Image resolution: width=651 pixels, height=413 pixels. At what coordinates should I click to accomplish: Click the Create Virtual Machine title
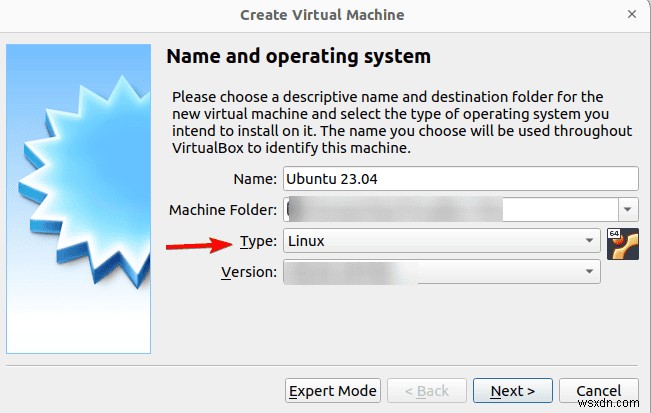pyautogui.click(x=322, y=15)
